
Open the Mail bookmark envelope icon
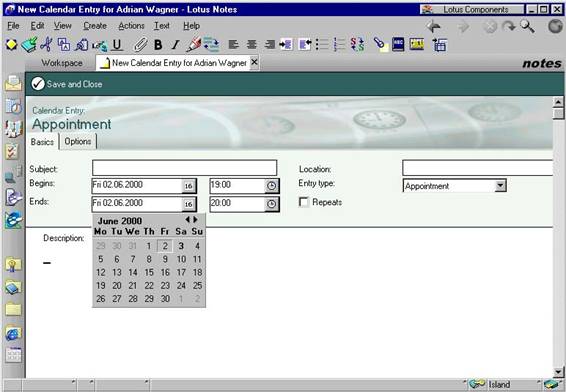point(13,83)
